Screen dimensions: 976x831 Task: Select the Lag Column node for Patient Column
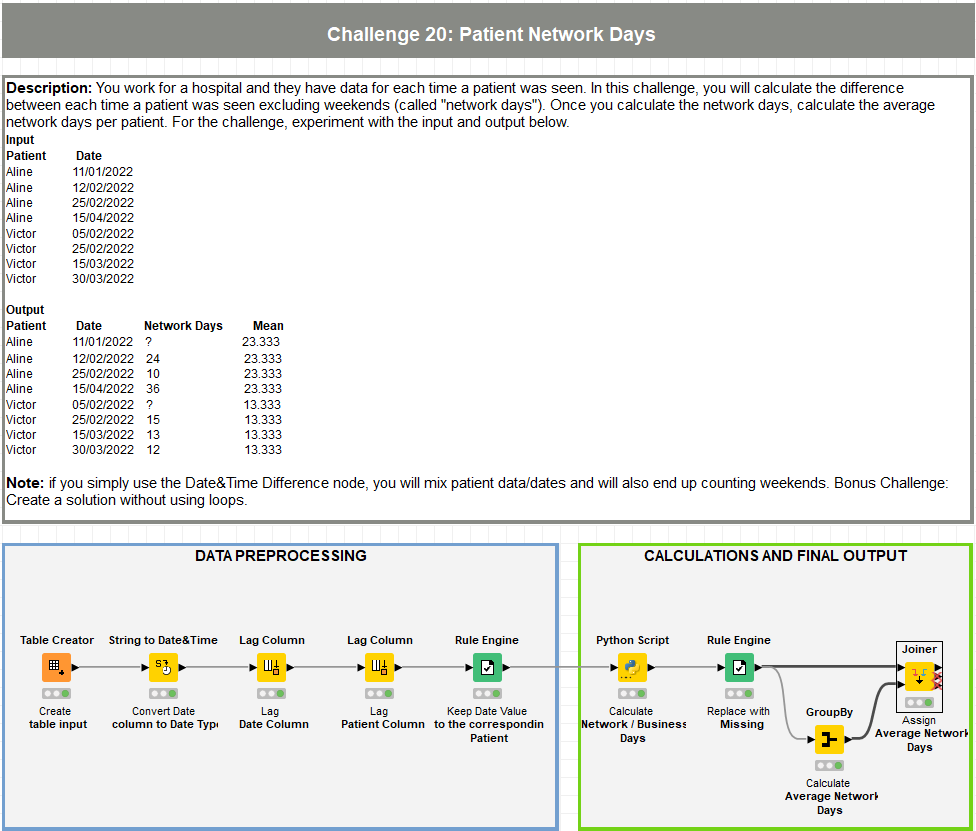point(379,667)
